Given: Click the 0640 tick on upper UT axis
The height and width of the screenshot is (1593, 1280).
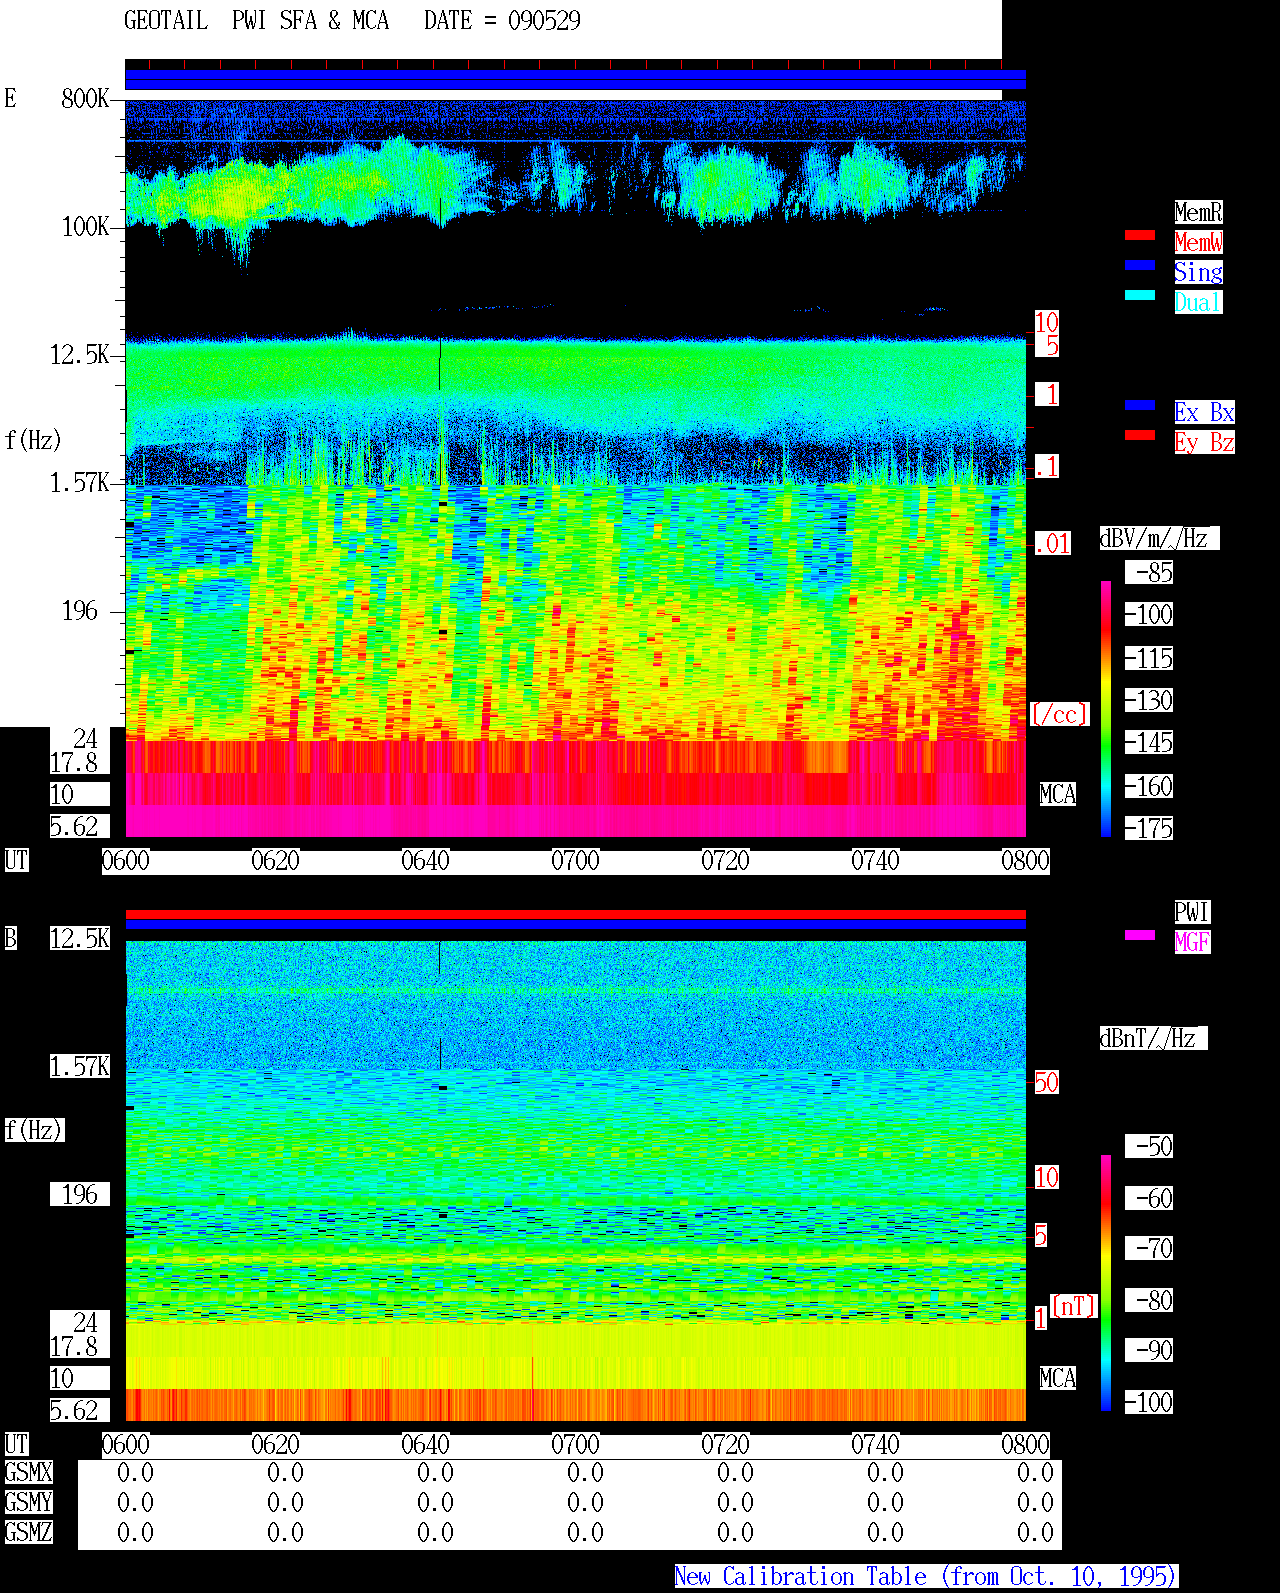Looking at the screenshot, I should click(x=425, y=861).
